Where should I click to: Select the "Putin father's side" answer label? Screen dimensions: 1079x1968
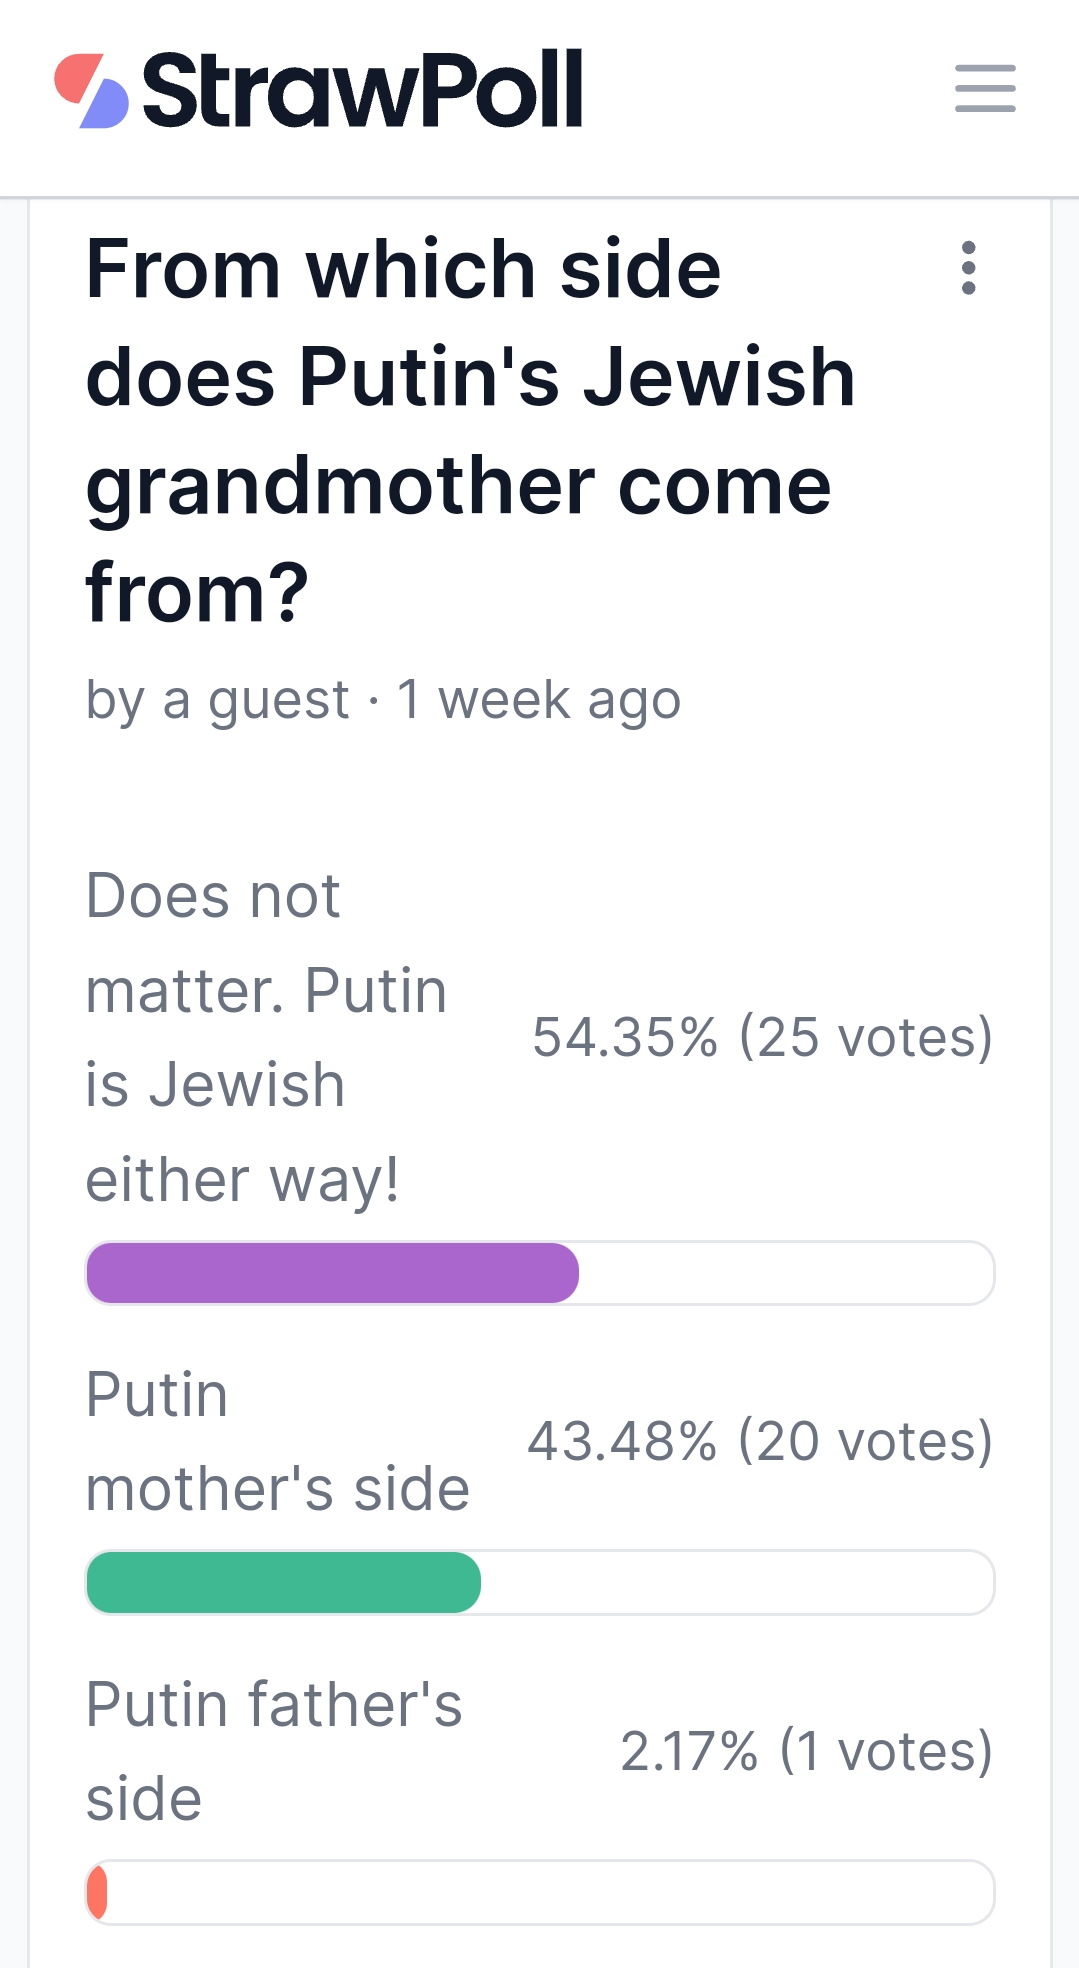pyautogui.click(x=273, y=1751)
